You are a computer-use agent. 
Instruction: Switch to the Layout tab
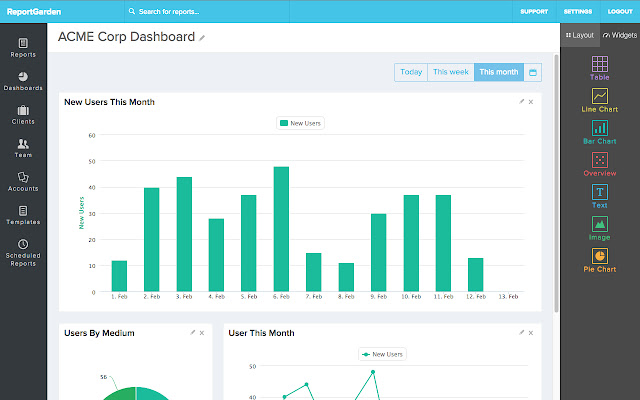pyautogui.click(x=579, y=34)
